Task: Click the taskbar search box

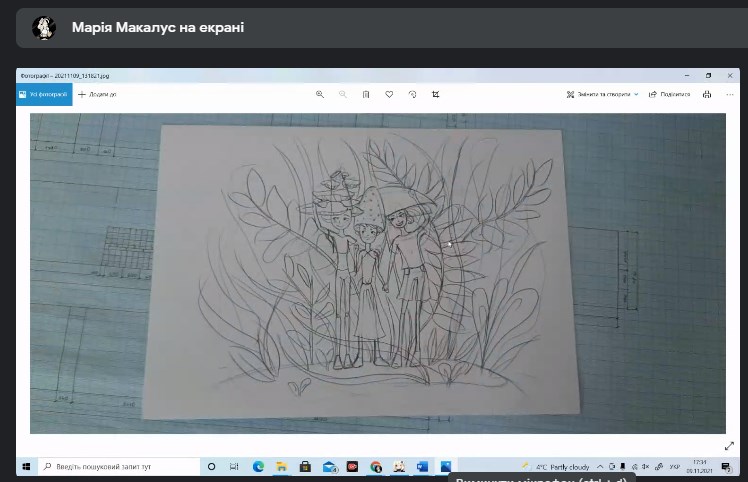Action: coord(119,466)
